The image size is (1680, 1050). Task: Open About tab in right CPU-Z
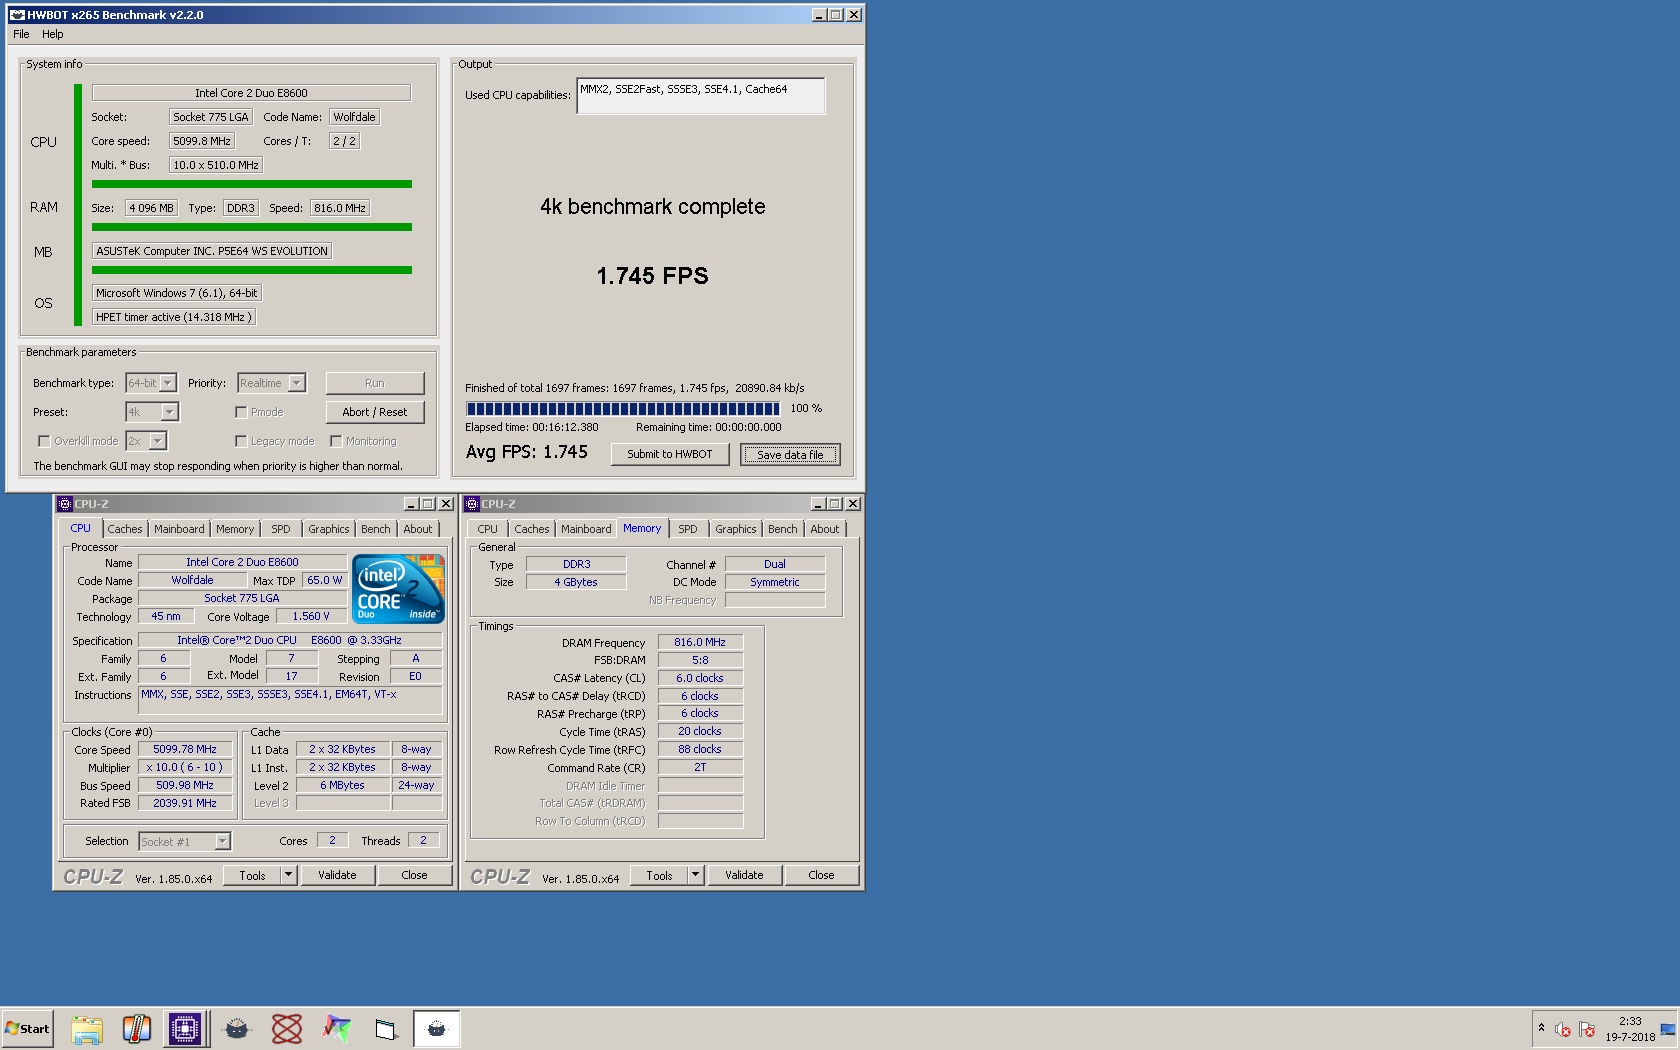pyautogui.click(x=825, y=529)
